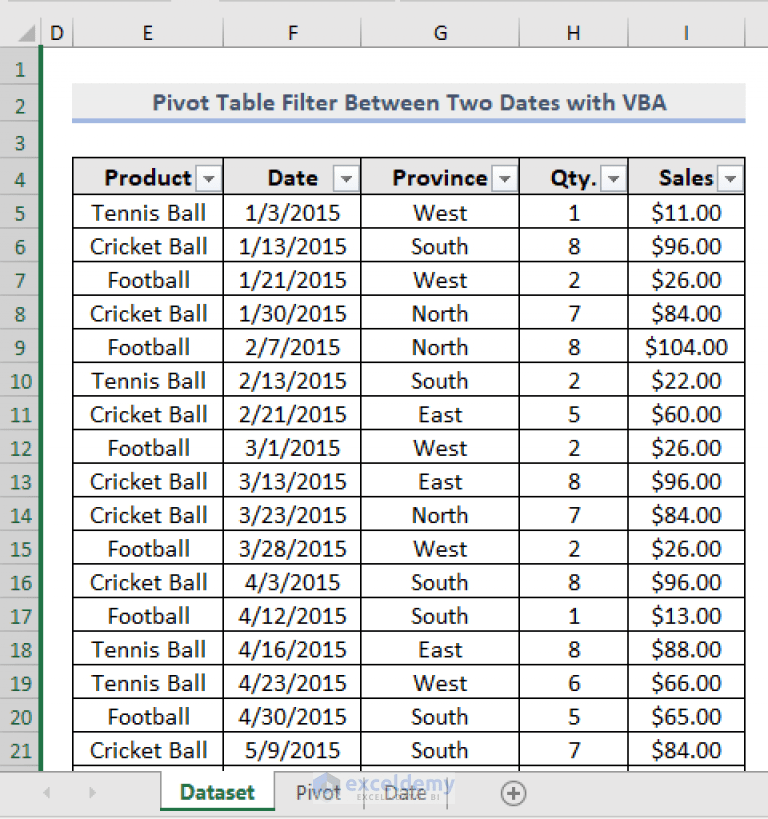Click the new sheet plus icon

click(513, 793)
